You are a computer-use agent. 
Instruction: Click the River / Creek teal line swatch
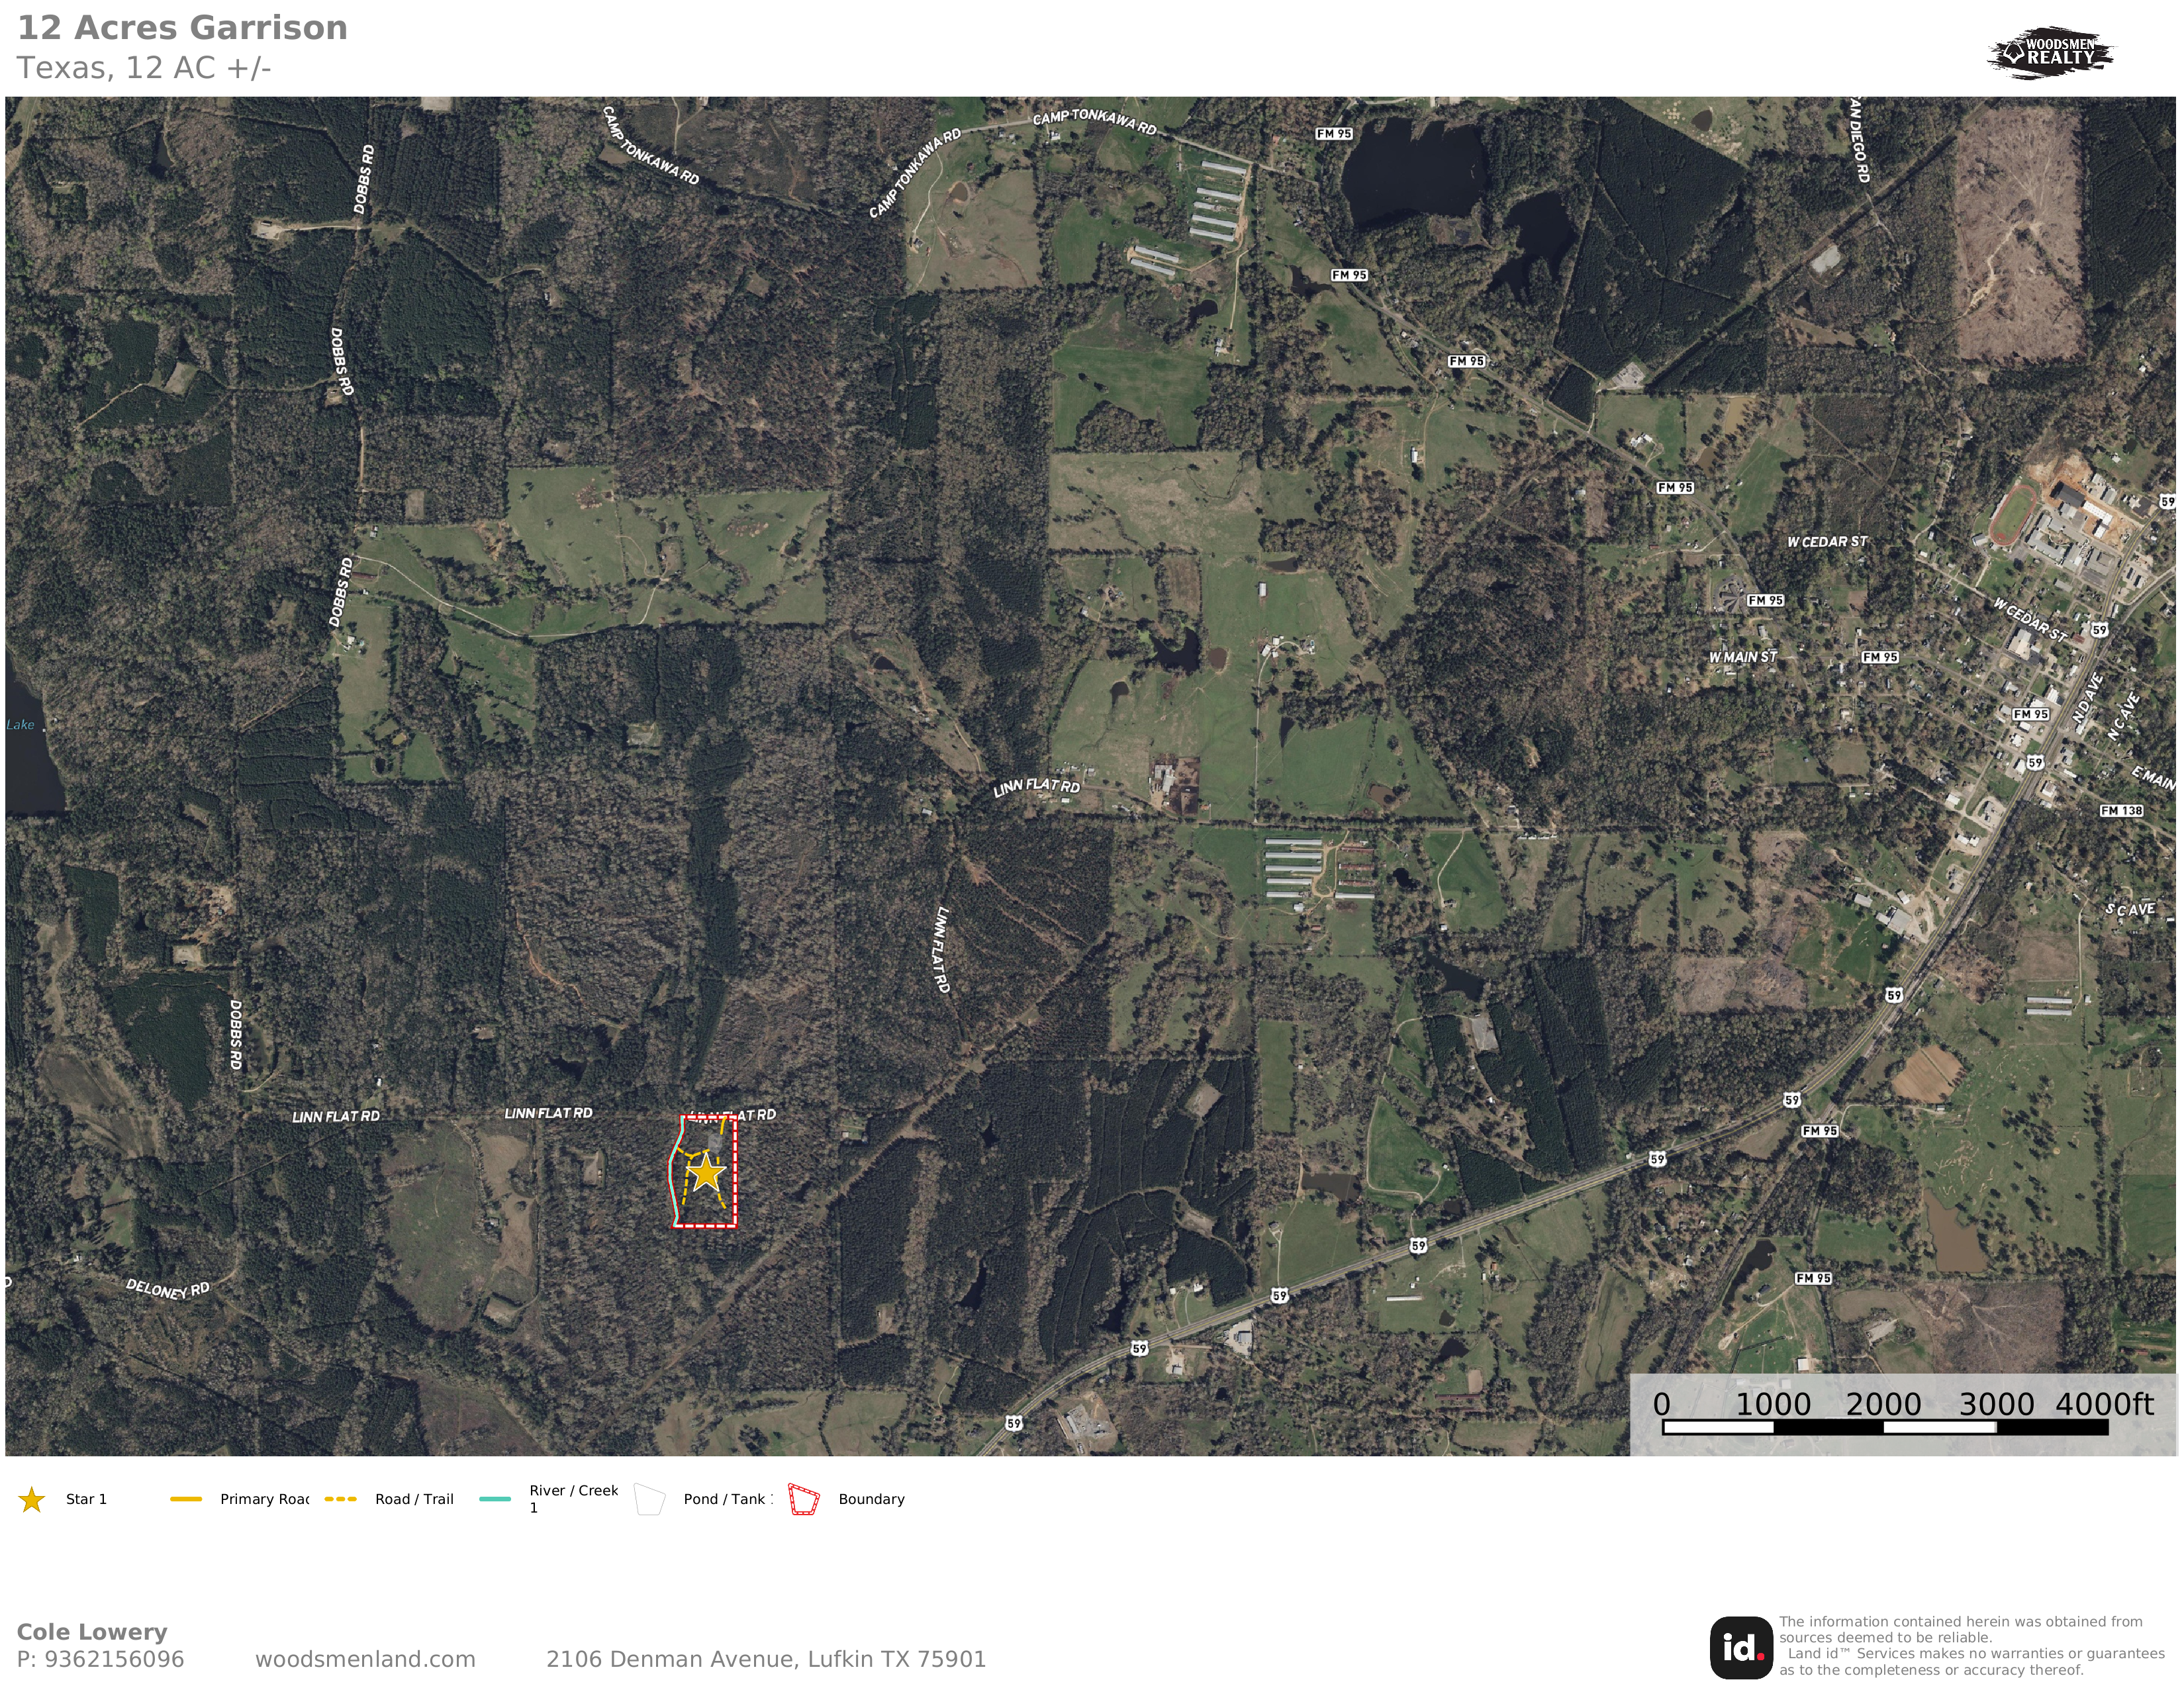click(495, 1499)
